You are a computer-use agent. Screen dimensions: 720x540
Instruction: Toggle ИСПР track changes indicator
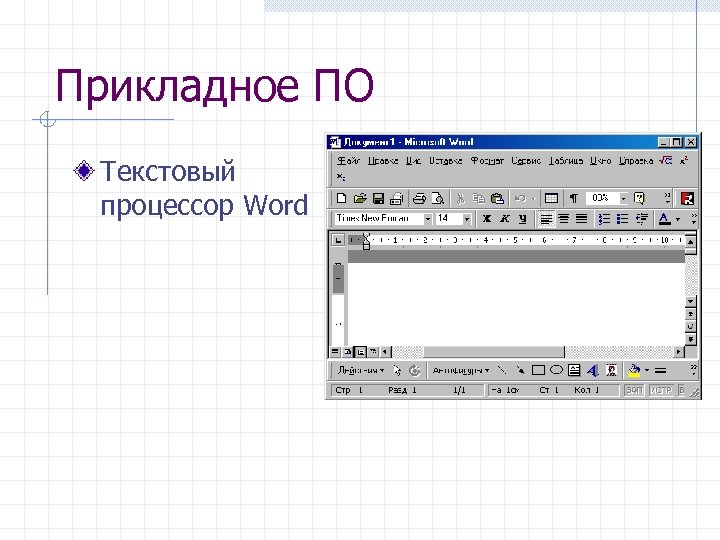click(661, 390)
